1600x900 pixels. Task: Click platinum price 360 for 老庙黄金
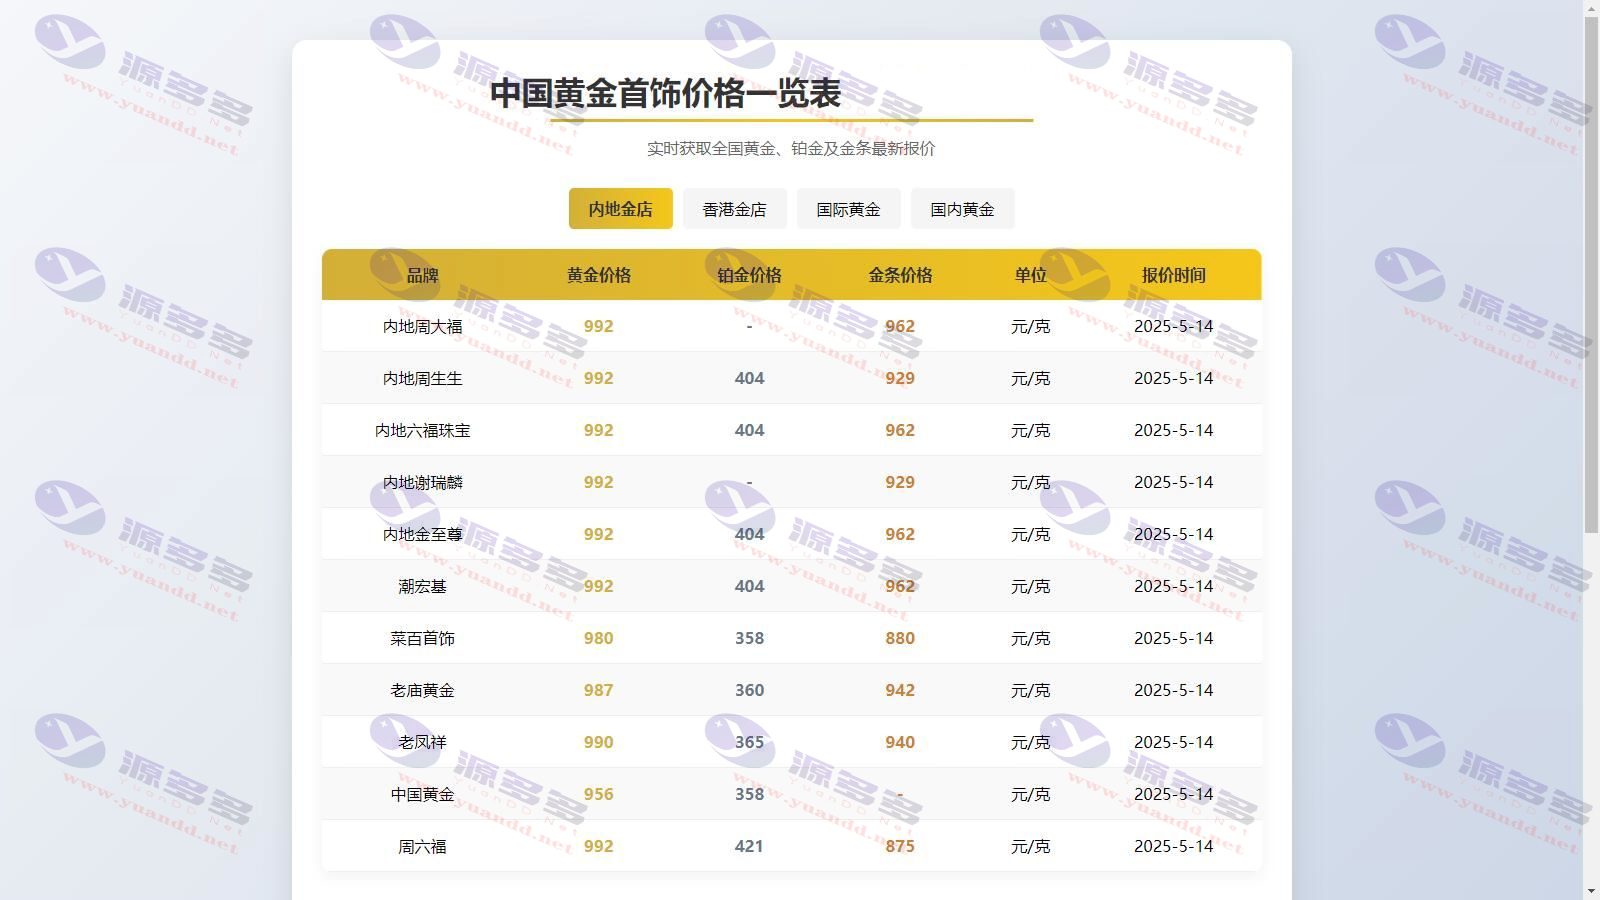[749, 690]
